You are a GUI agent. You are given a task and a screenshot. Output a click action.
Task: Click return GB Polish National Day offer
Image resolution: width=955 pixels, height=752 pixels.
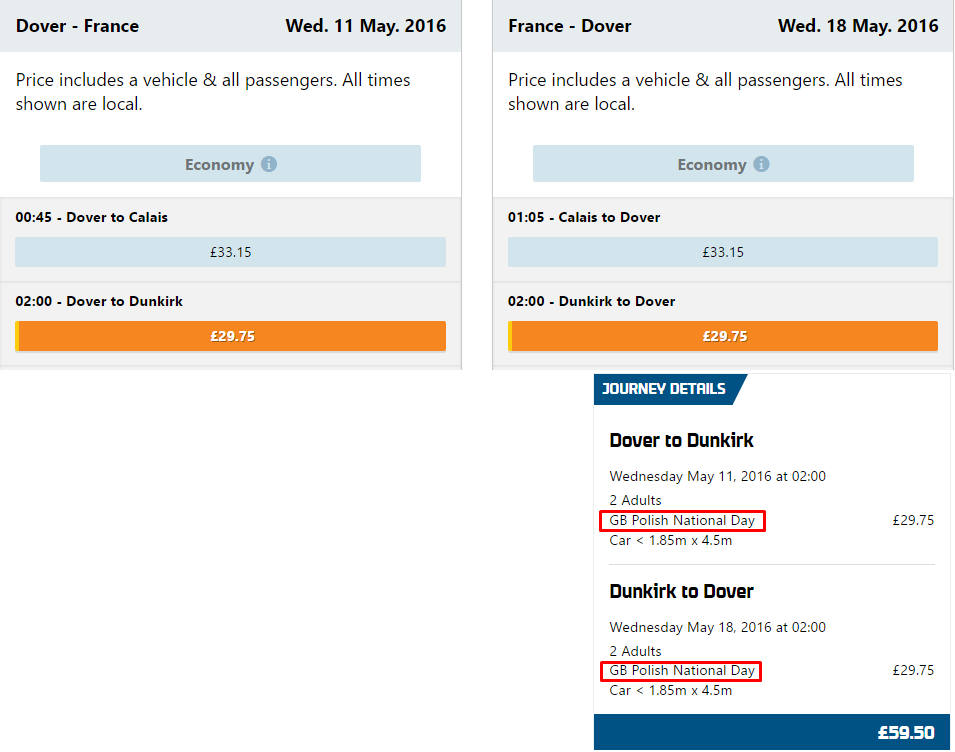681,671
